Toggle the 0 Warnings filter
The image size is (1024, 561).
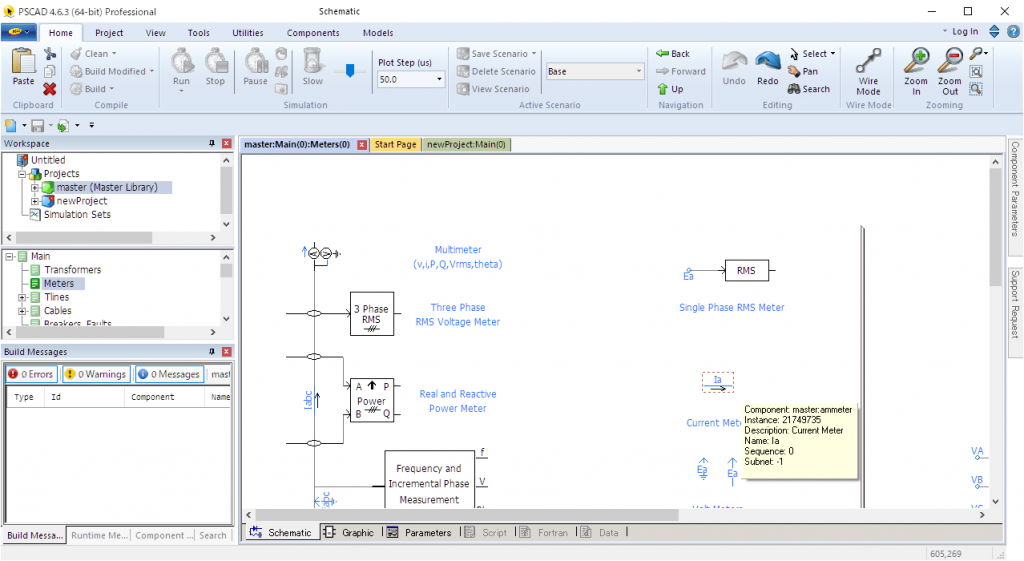pos(96,374)
